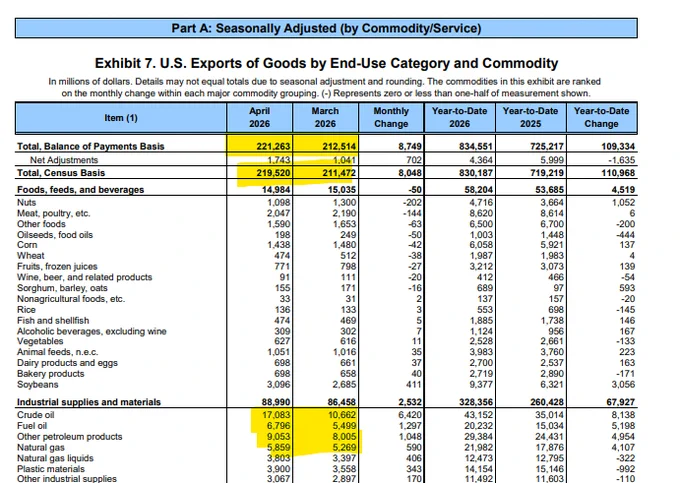Select the 'Animal feeds, n.e.c.' row label

[57, 352]
